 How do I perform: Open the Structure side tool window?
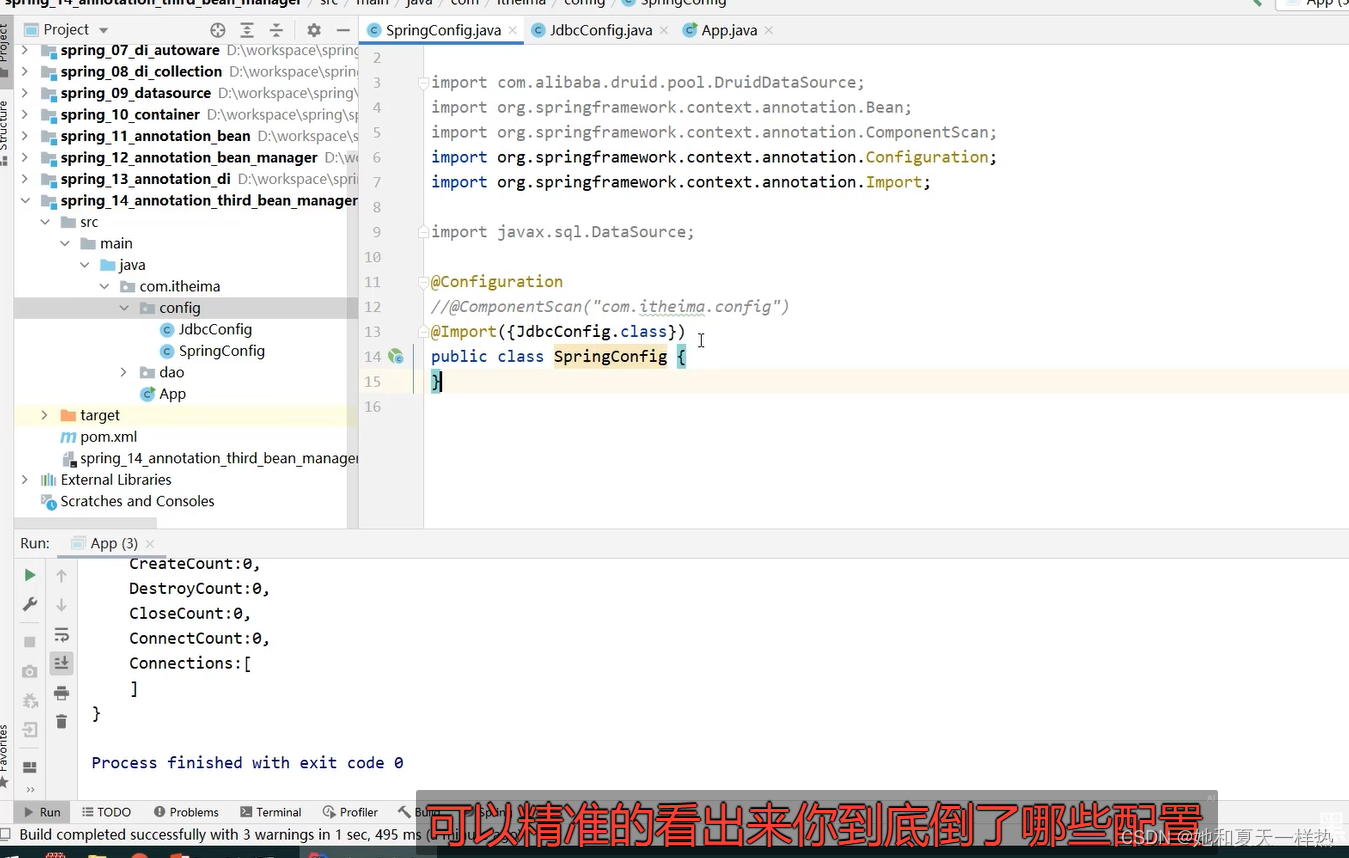pyautogui.click(x=5, y=132)
